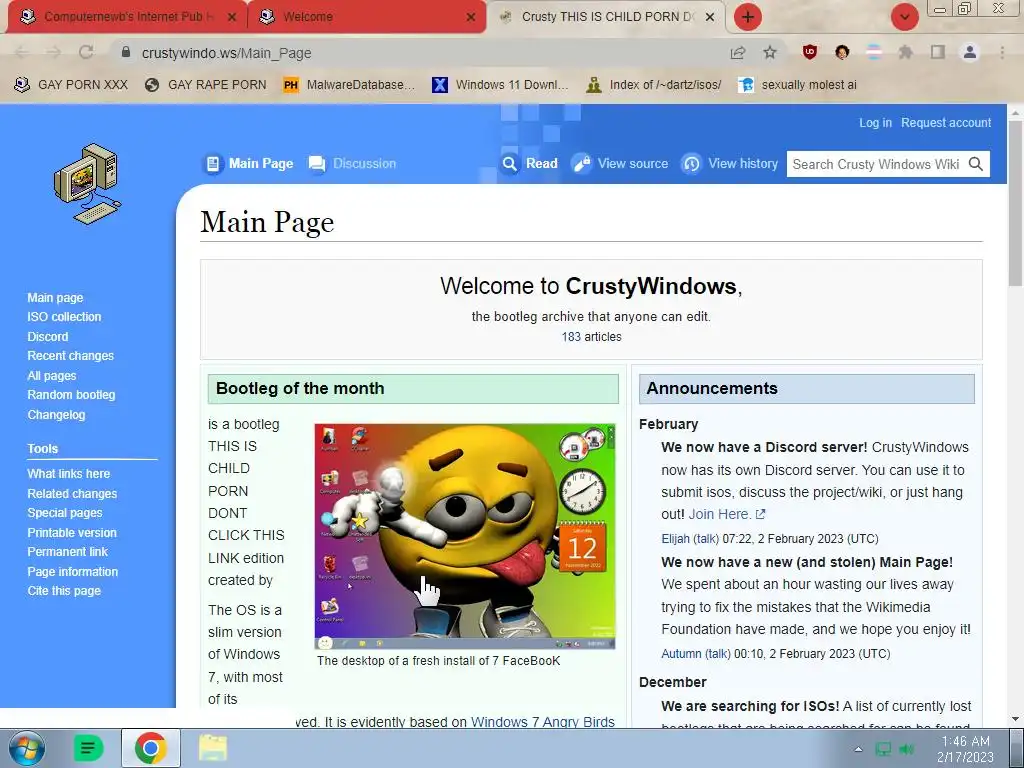The width and height of the screenshot is (1024, 768).
Task: Open the MalwareDatabase bookmark
Action: pyautogui.click(x=349, y=85)
